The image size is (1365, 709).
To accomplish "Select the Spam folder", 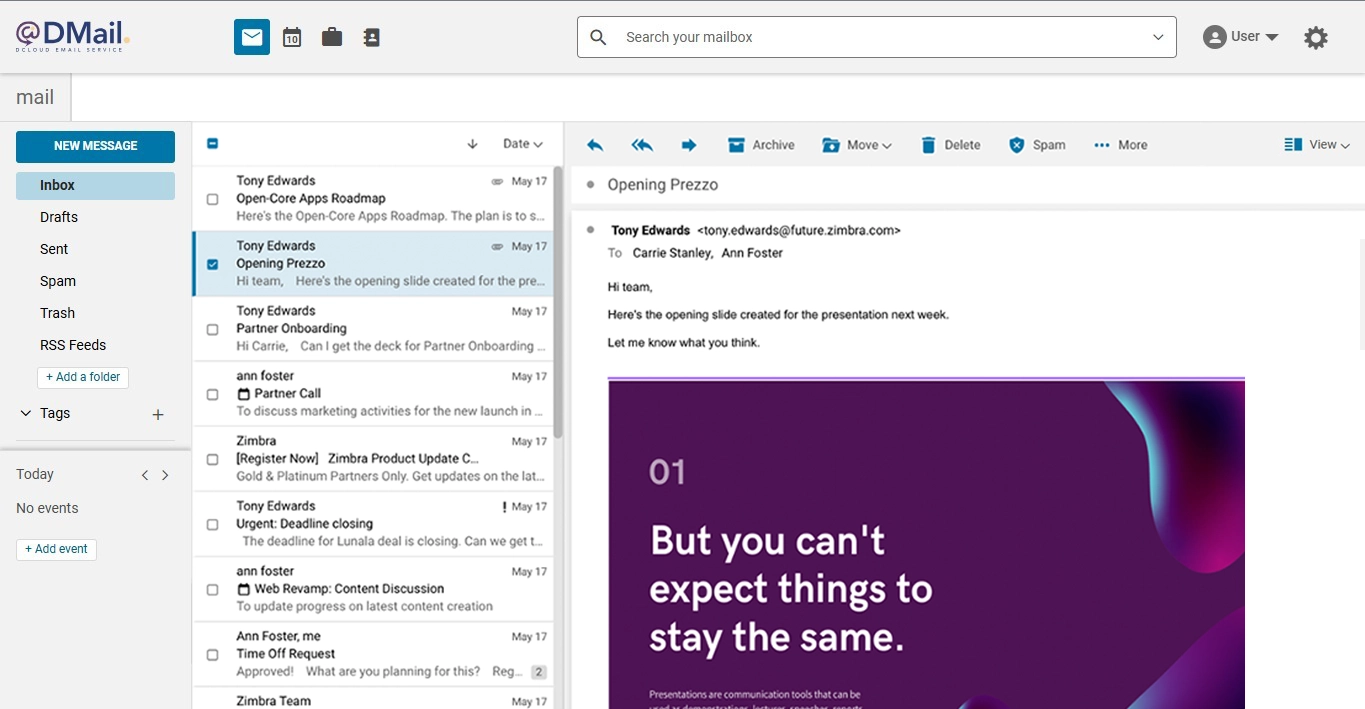I will (x=57, y=281).
